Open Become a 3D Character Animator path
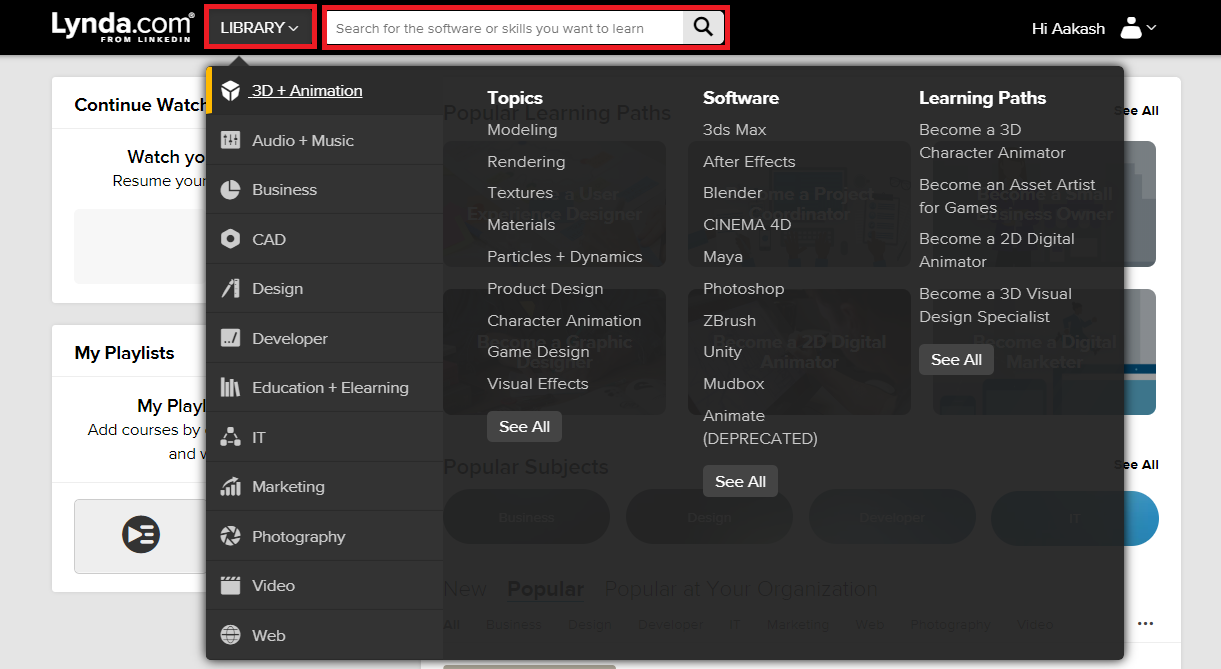Viewport: 1221px width, 669px height. pyautogui.click(x=992, y=141)
